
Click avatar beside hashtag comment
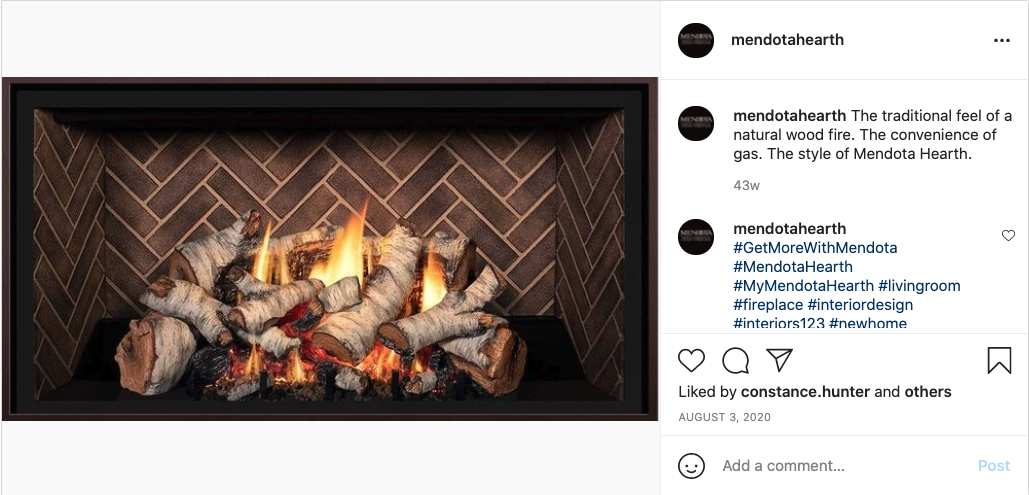pyautogui.click(x=696, y=237)
